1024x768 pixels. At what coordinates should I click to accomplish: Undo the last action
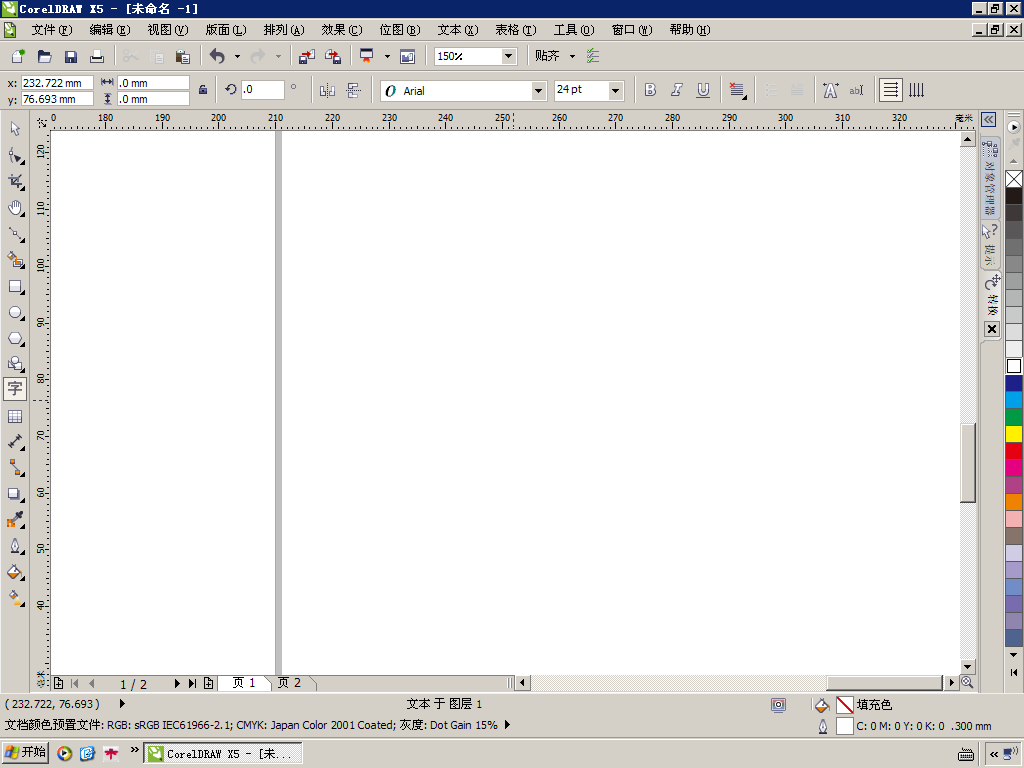217,56
